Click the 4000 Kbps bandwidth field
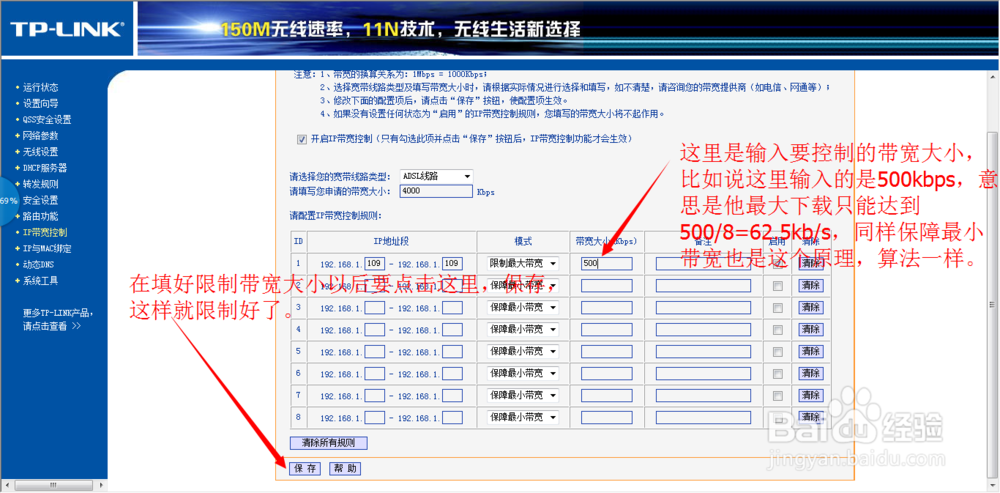1000x493 pixels. (436, 191)
